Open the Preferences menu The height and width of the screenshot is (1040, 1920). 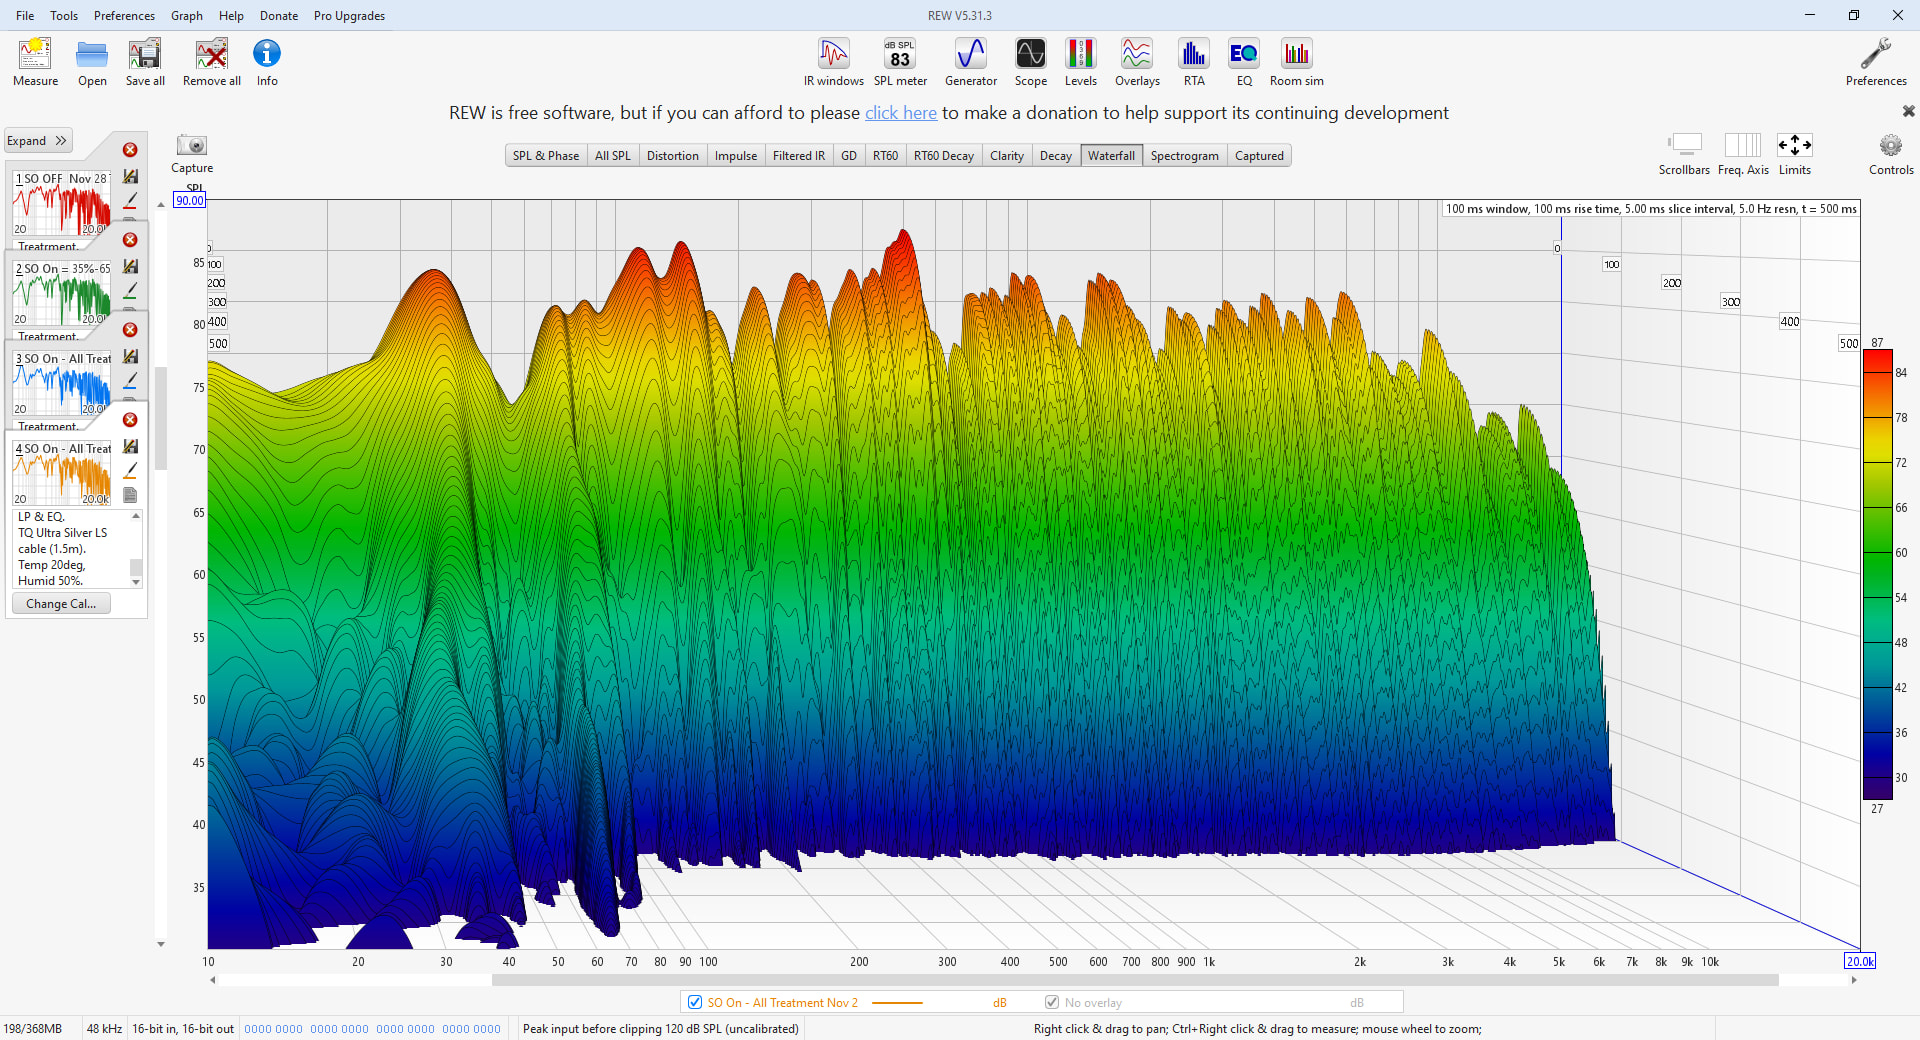coord(124,16)
